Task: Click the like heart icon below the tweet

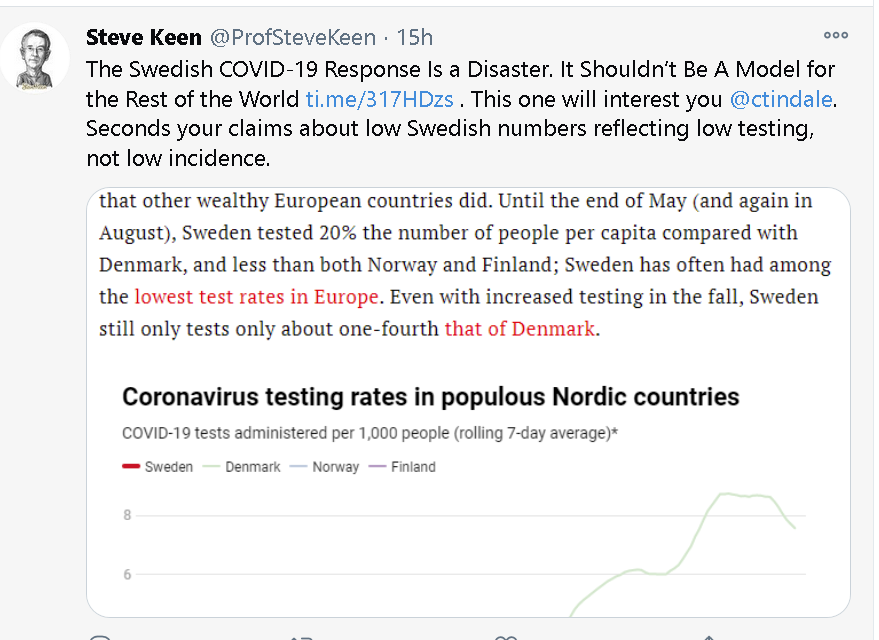Action: (506, 637)
